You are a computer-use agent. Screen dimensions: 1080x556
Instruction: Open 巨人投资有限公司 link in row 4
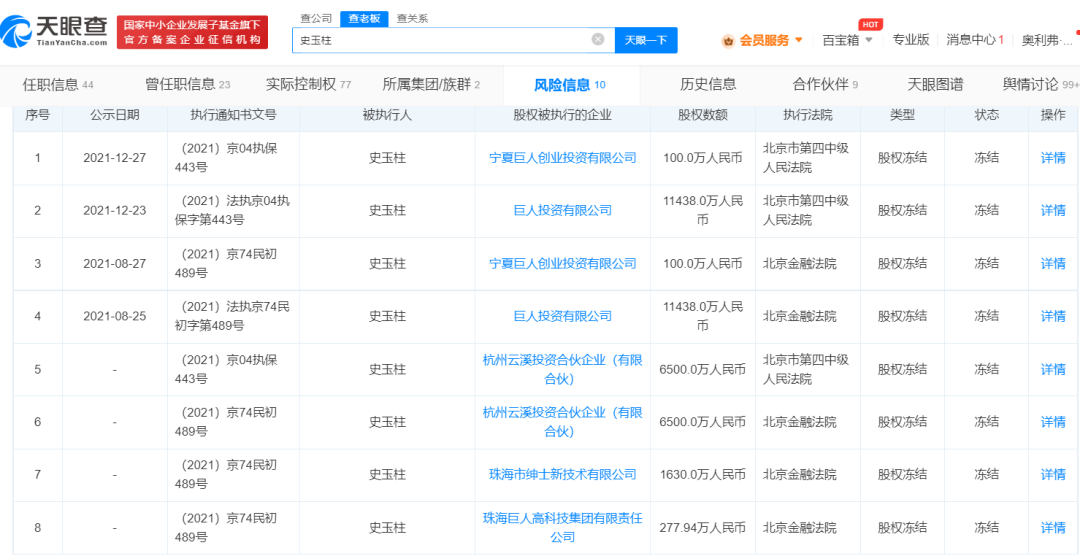click(x=562, y=316)
